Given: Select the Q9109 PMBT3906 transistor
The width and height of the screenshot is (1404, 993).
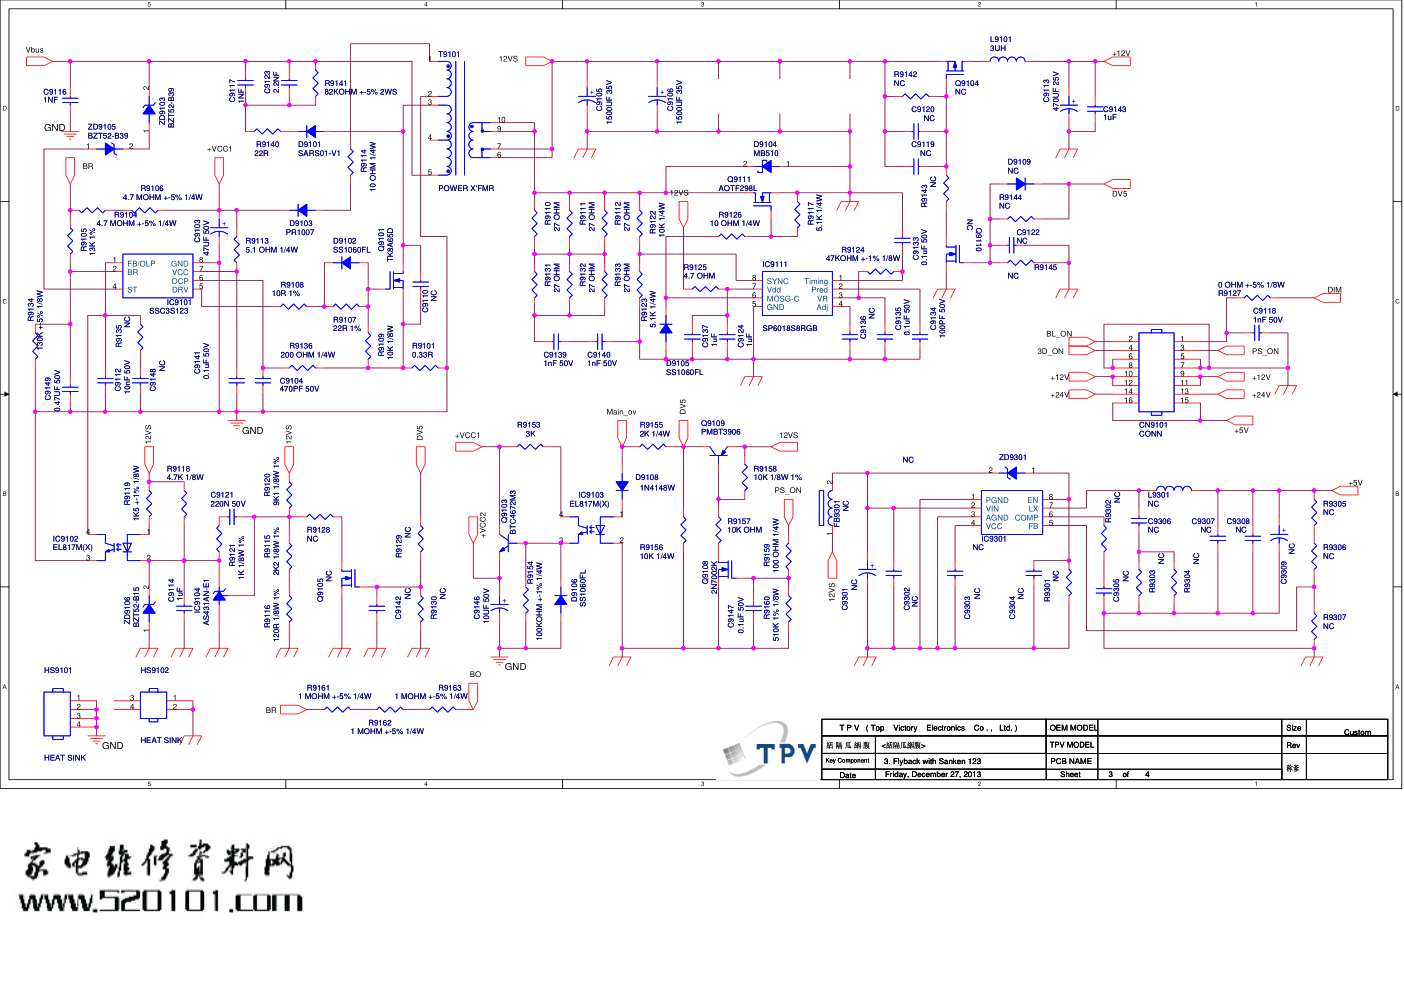Looking at the screenshot, I should (x=719, y=449).
